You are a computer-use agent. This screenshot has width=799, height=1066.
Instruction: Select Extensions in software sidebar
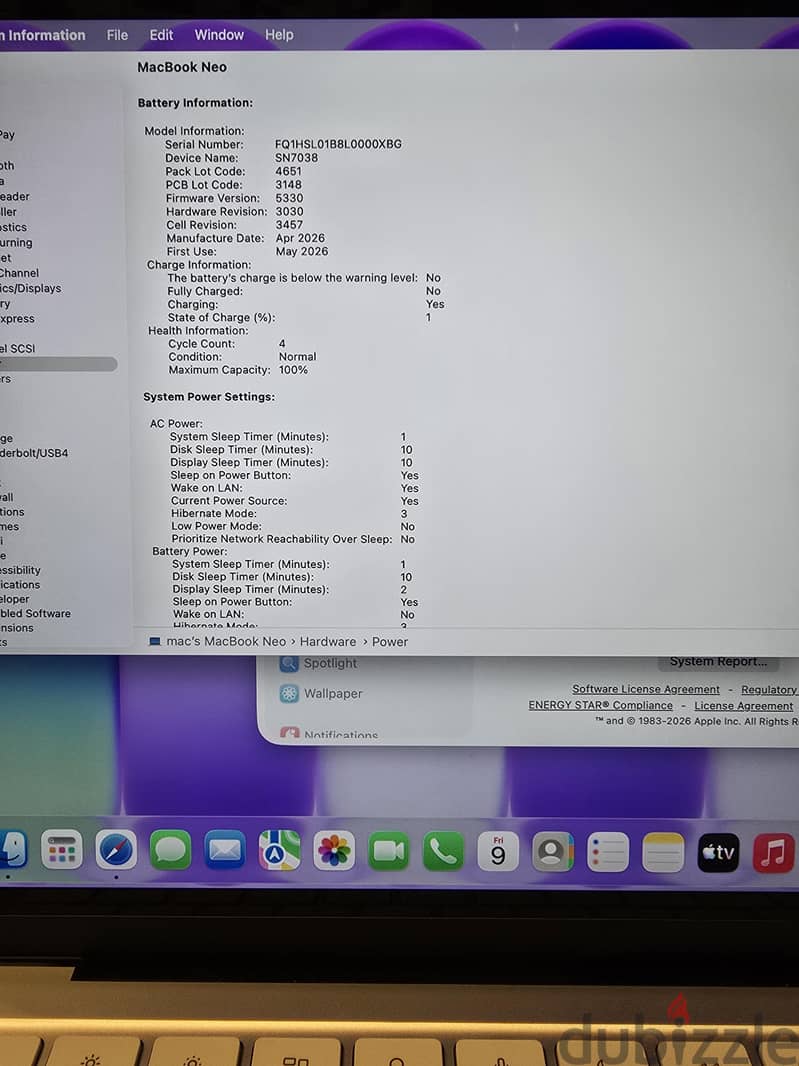click(17, 627)
